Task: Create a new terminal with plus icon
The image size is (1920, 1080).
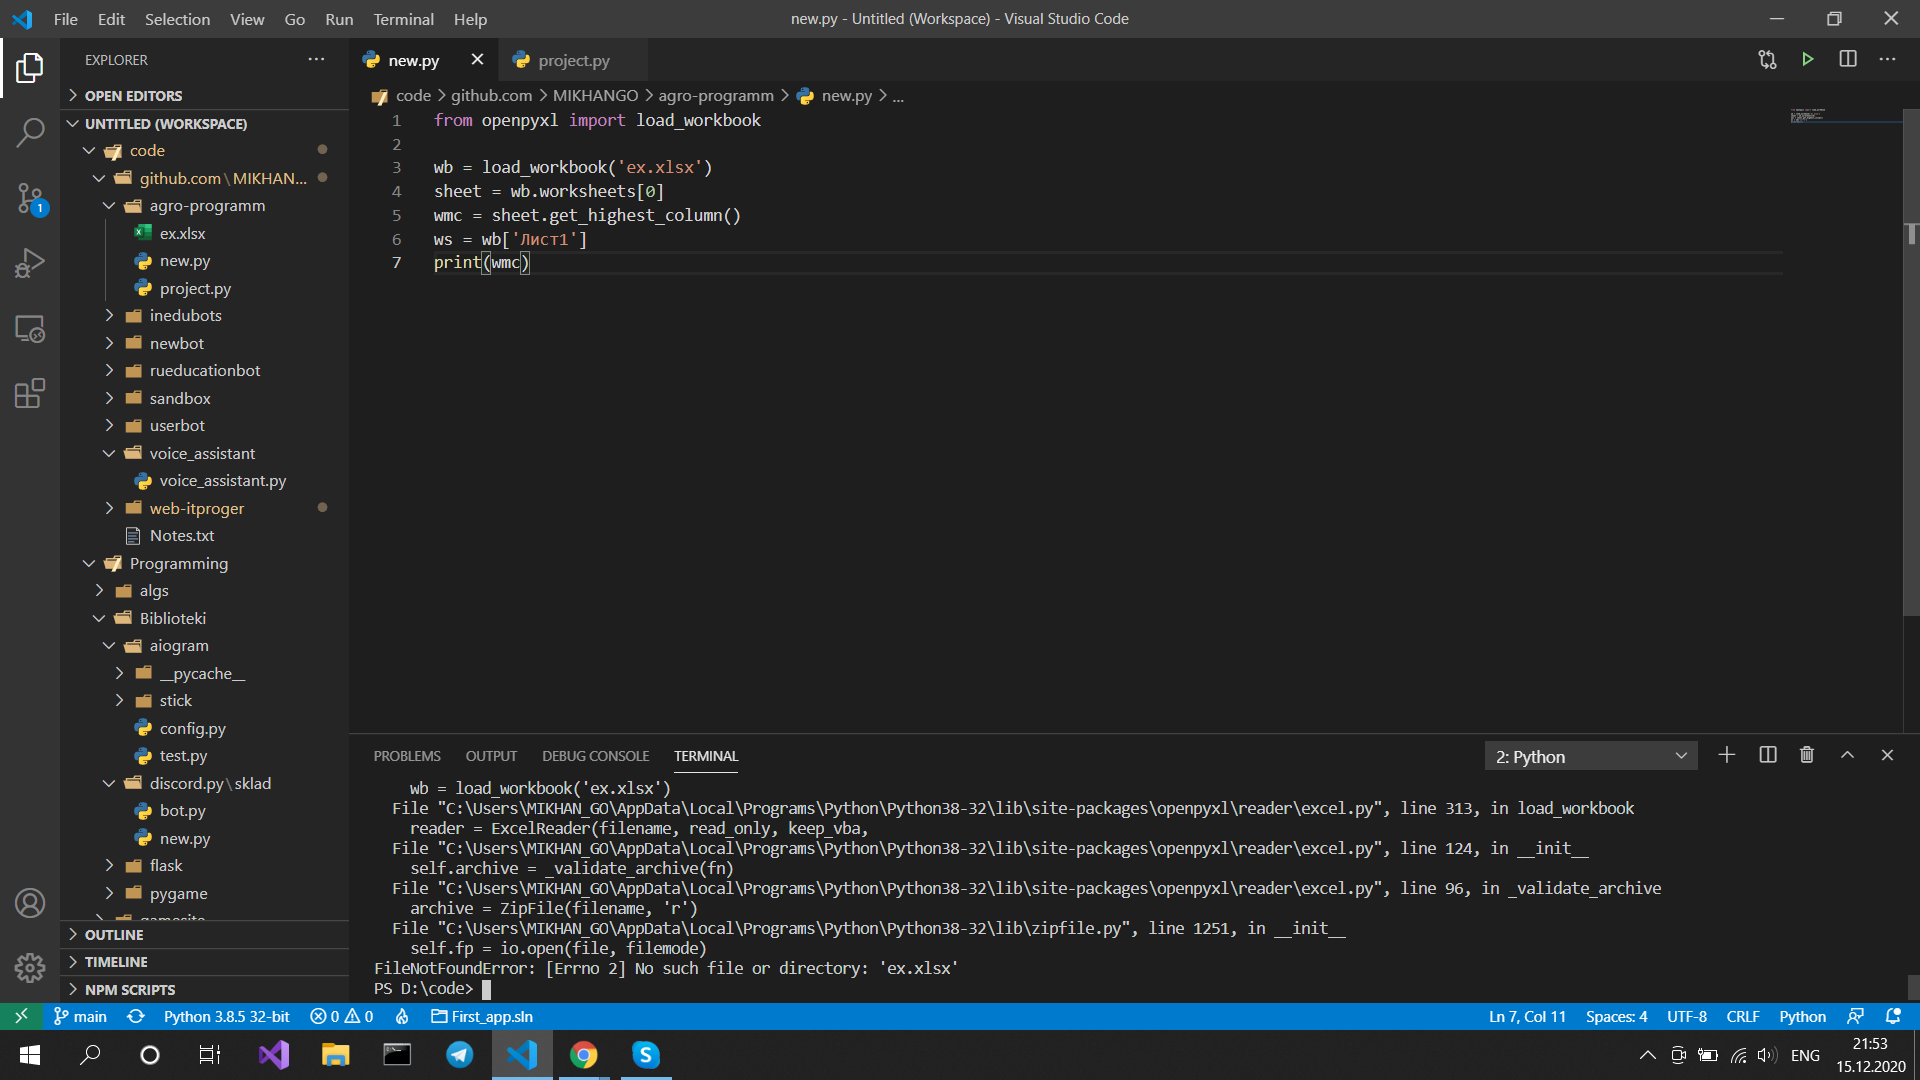Action: click(x=1727, y=755)
